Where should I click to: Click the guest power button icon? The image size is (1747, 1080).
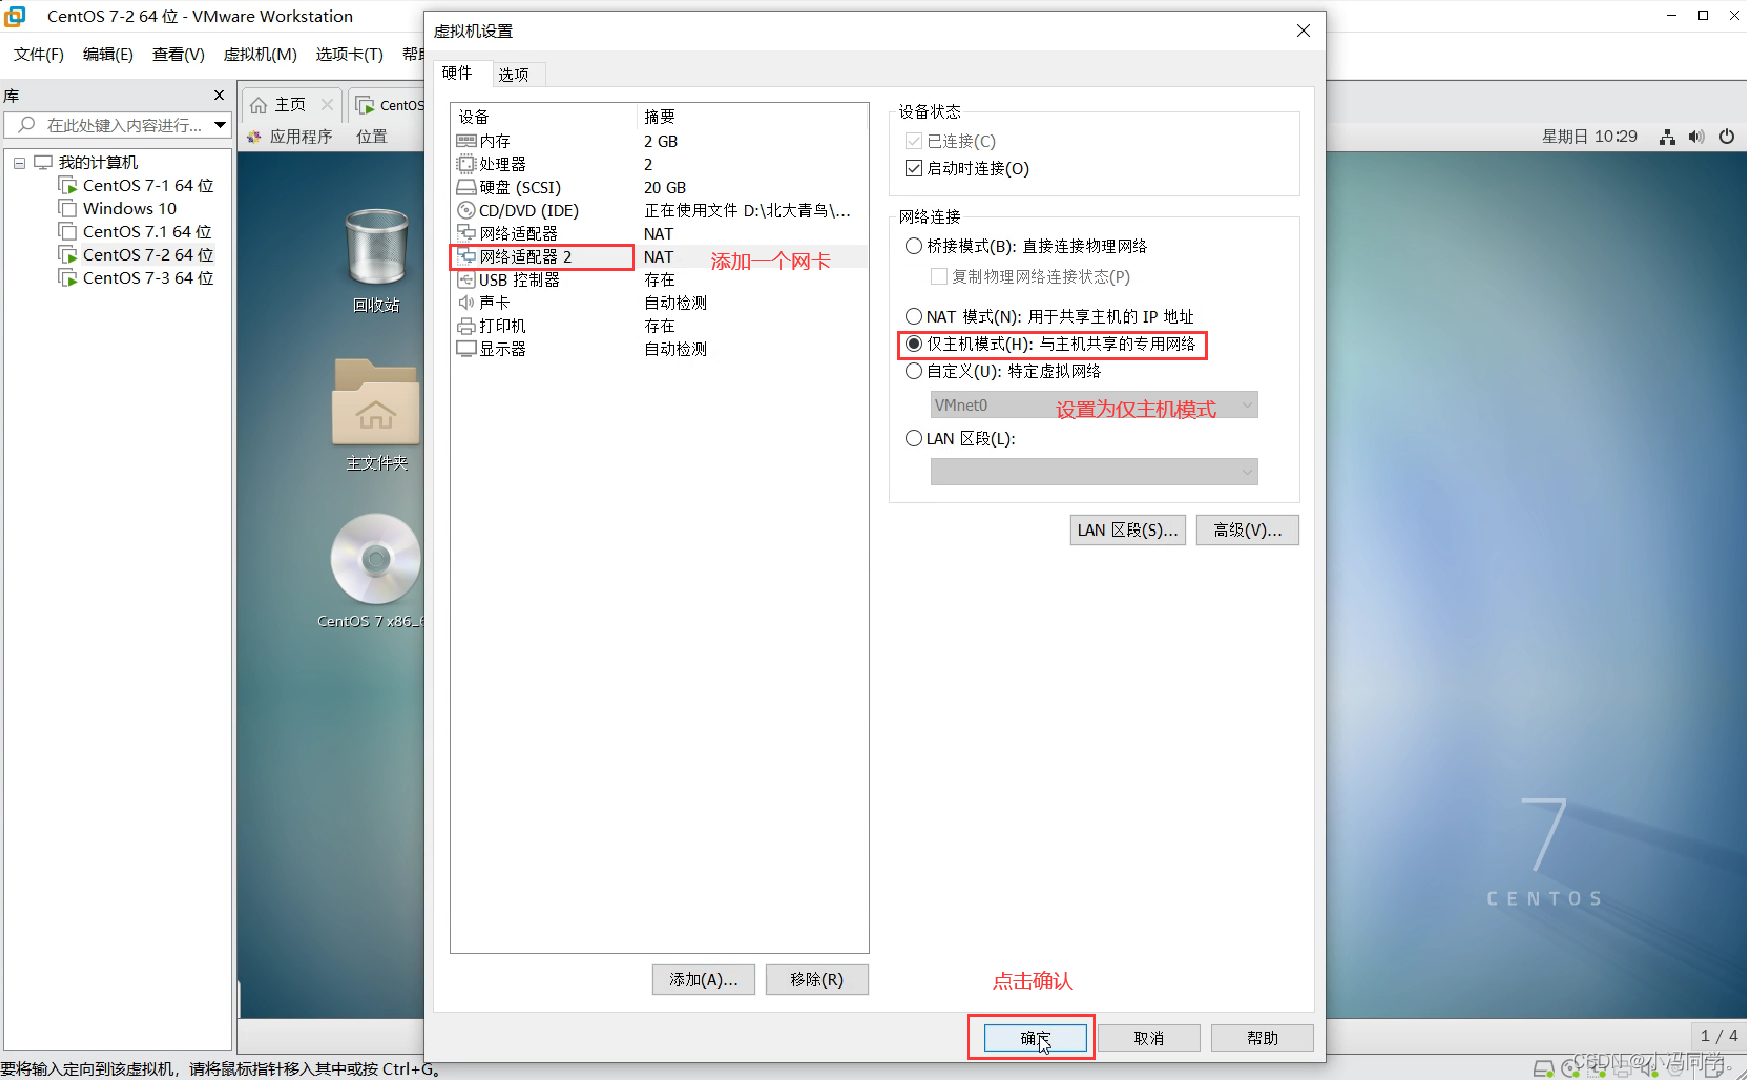coord(1727,137)
